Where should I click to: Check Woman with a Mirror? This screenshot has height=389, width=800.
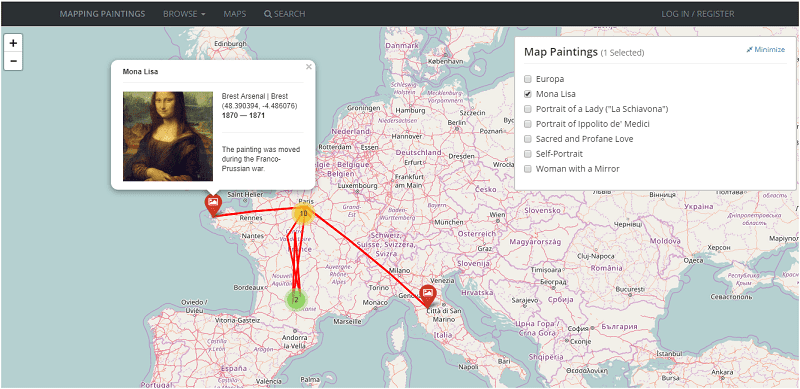click(x=528, y=168)
